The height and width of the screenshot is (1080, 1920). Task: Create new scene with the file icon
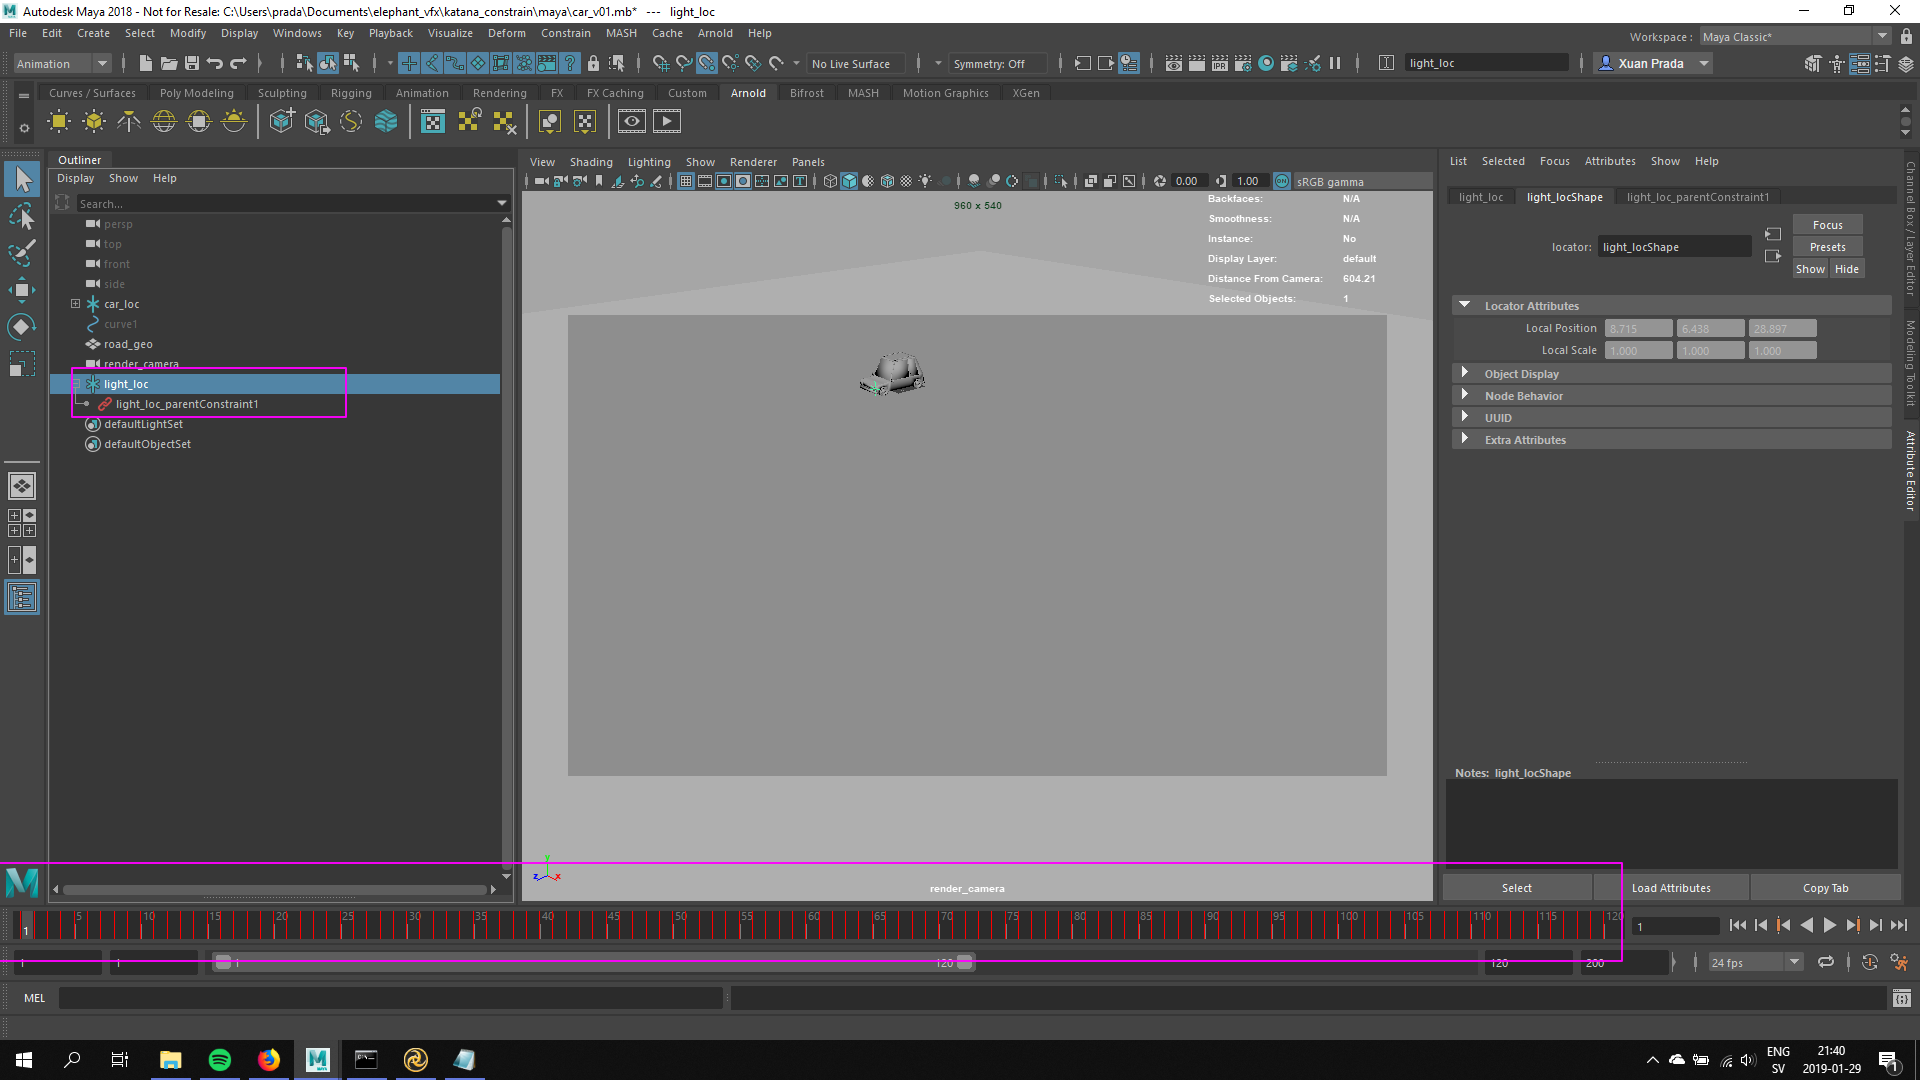[x=146, y=63]
